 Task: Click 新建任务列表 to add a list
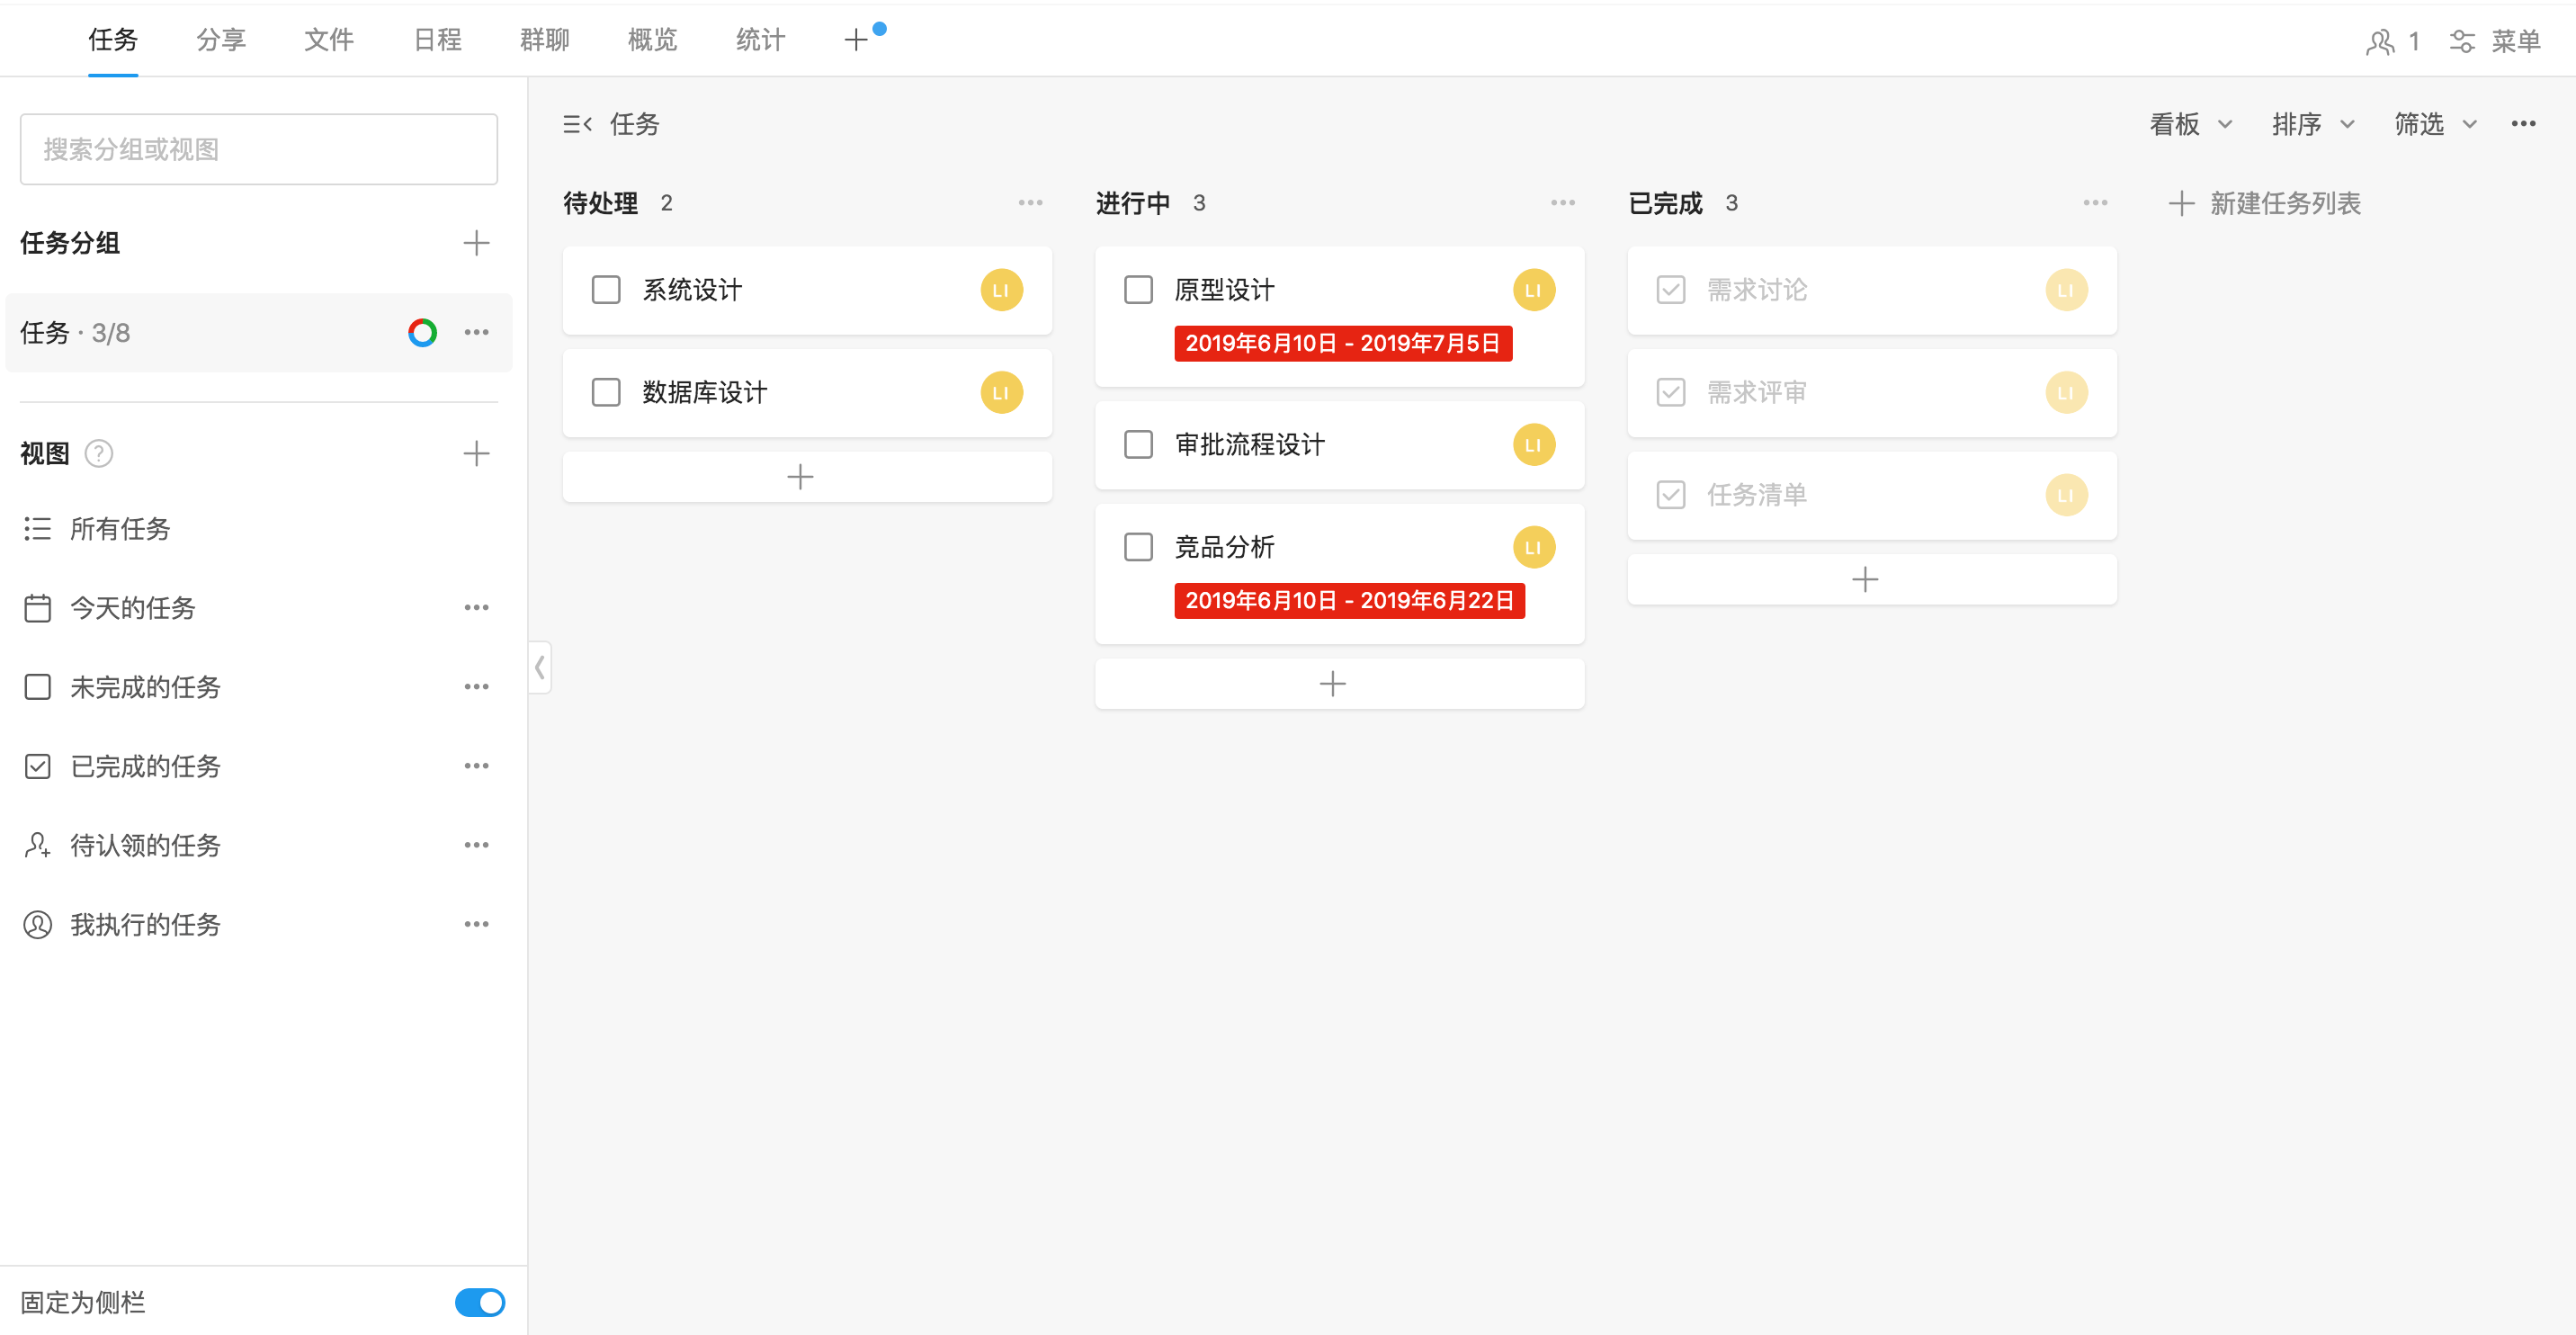[2265, 204]
